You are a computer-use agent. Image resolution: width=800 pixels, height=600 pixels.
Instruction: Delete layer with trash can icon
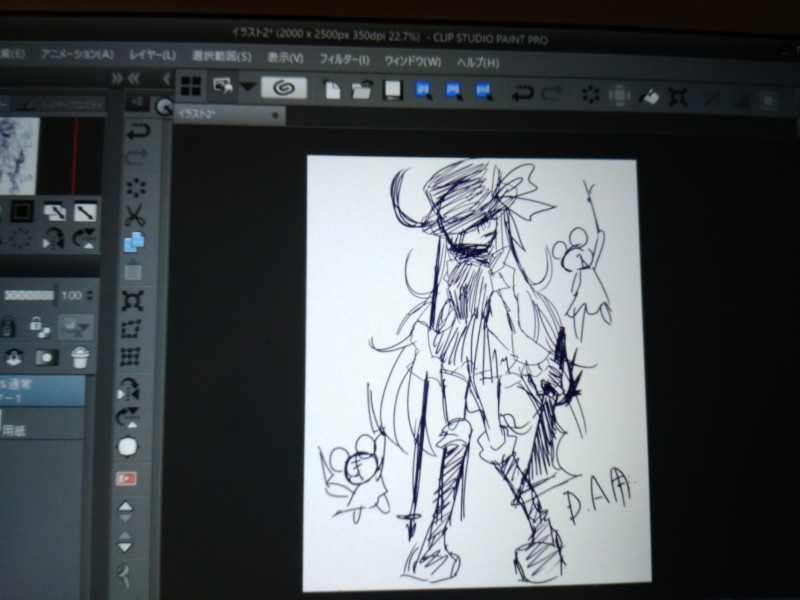tap(80, 357)
